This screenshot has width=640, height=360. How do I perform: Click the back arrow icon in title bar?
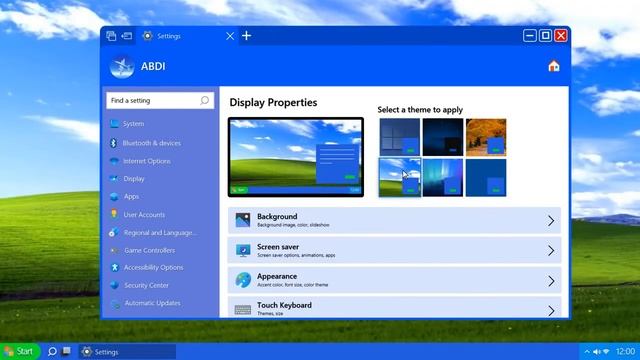[127, 36]
